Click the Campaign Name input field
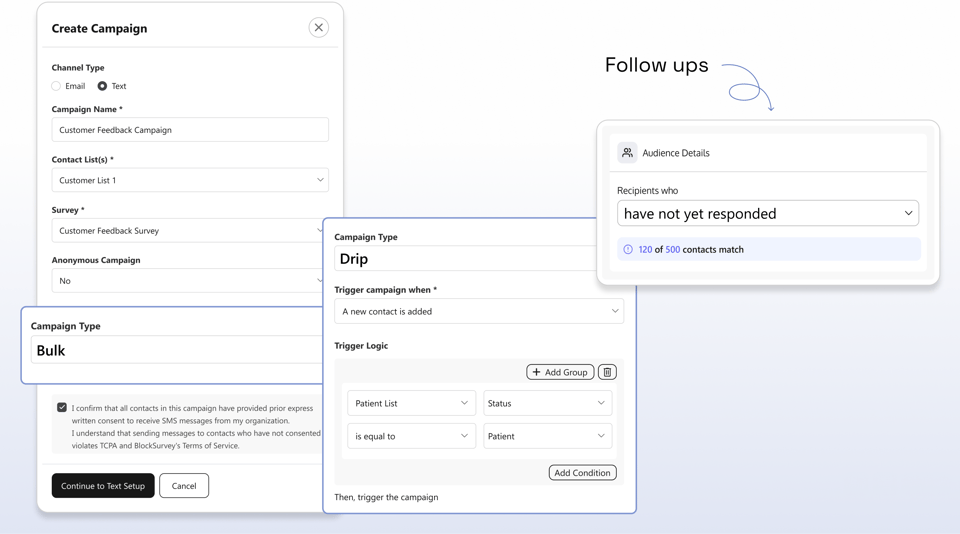960x534 pixels. coord(190,130)
